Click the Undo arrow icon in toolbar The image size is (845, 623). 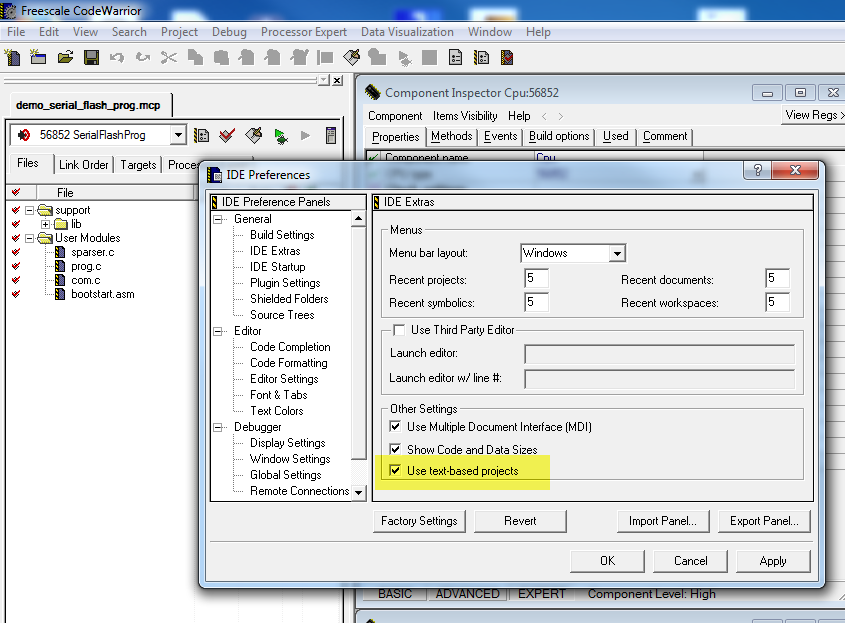point(117,57)
